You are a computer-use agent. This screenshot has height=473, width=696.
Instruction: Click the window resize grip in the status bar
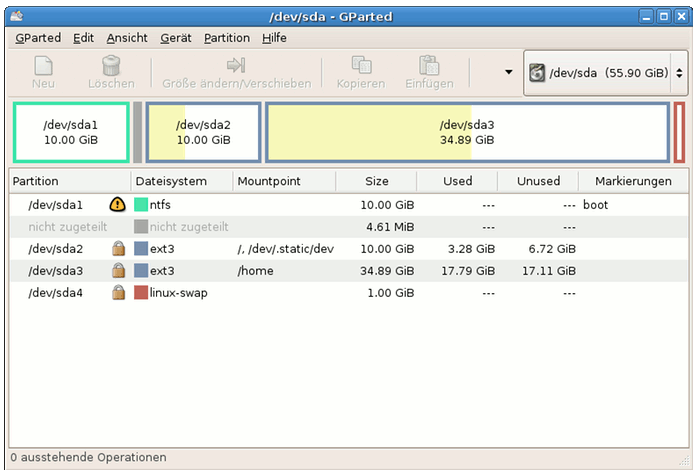click(x=684, y=461)
